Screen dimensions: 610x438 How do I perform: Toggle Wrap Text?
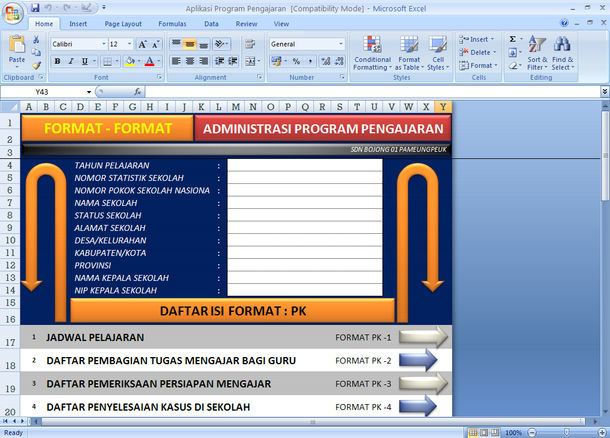pos(250,44)
